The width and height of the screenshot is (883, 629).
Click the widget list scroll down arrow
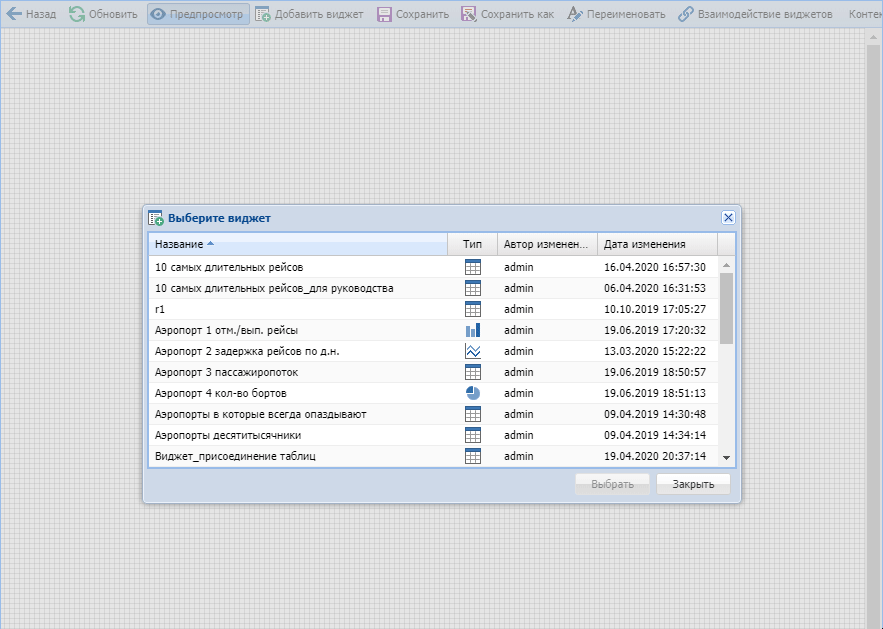tap(726, 458)
